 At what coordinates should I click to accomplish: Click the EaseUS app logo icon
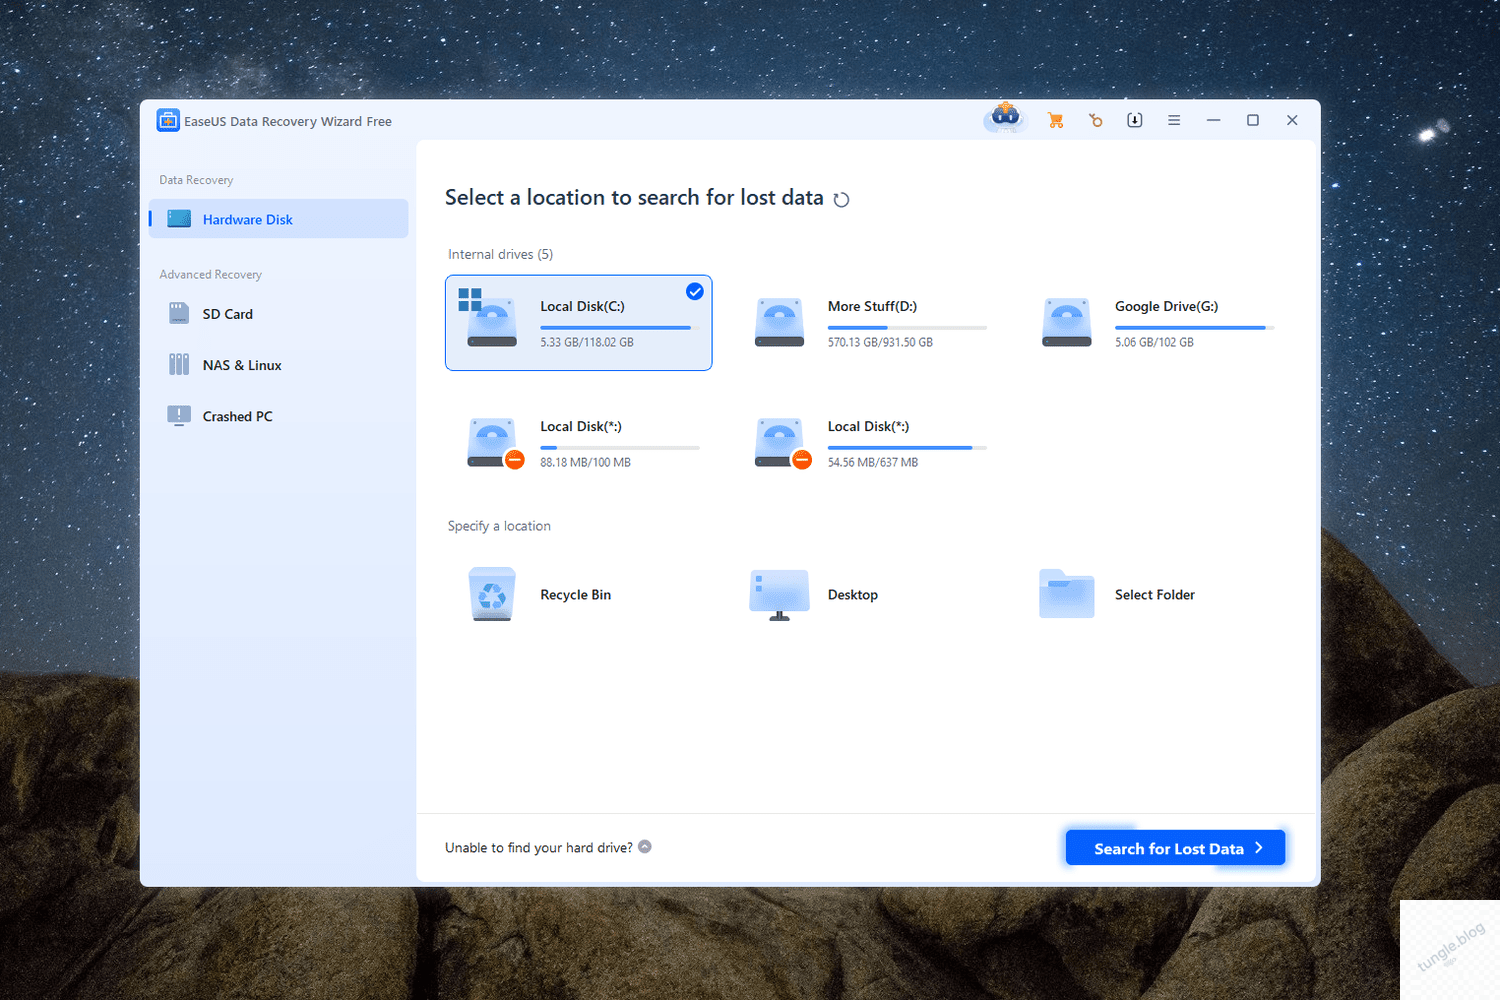[168, 121]
